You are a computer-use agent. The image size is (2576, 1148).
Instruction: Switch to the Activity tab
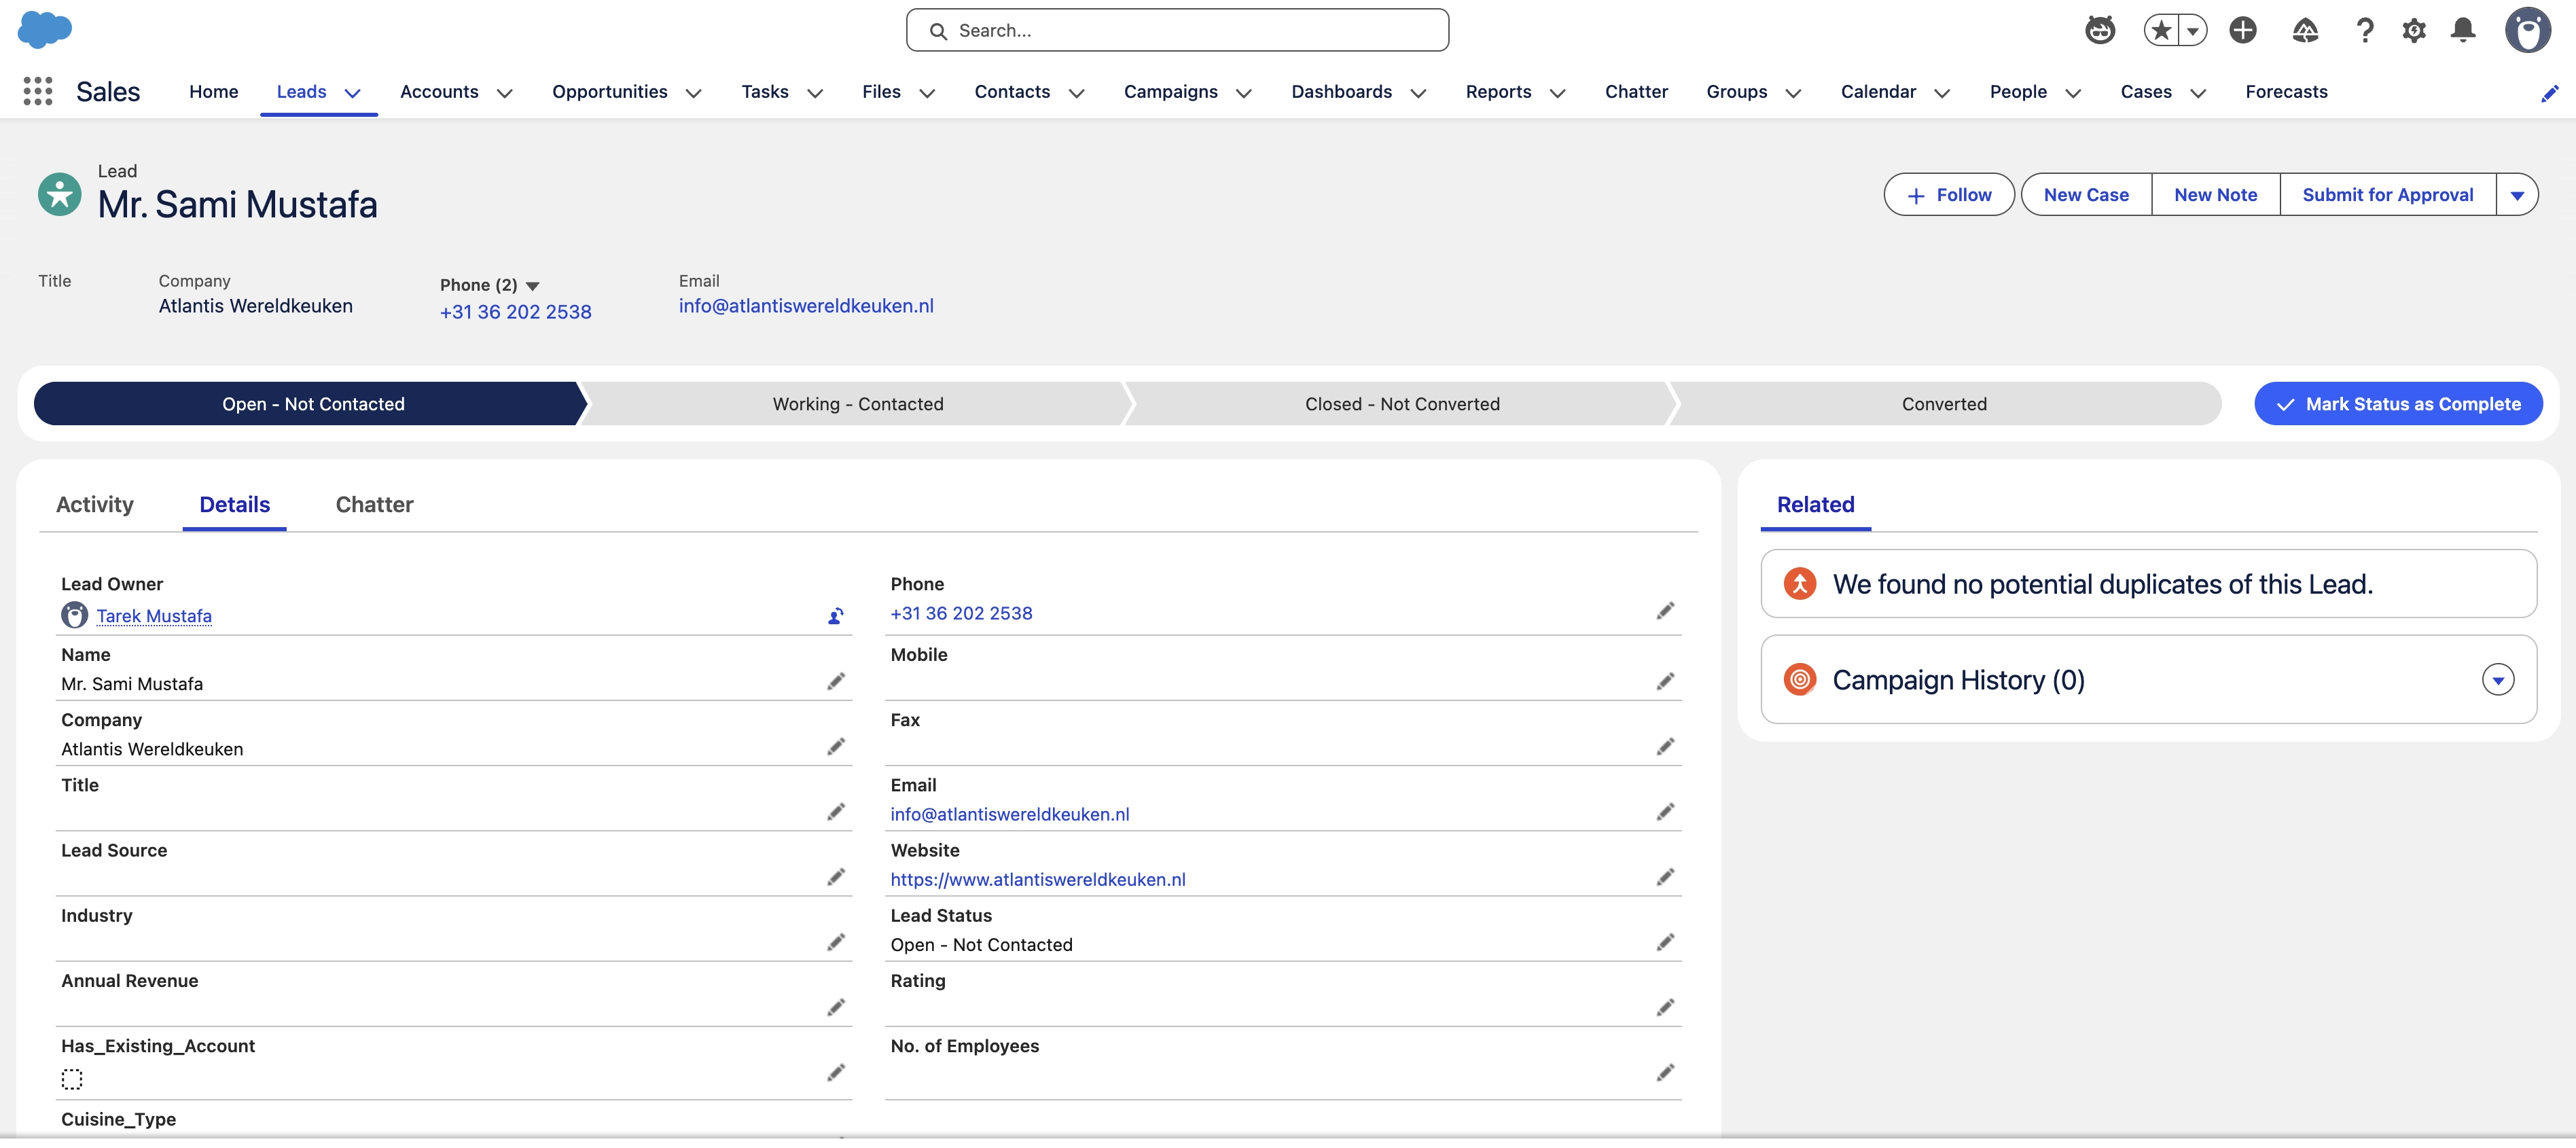coord(94,504)
